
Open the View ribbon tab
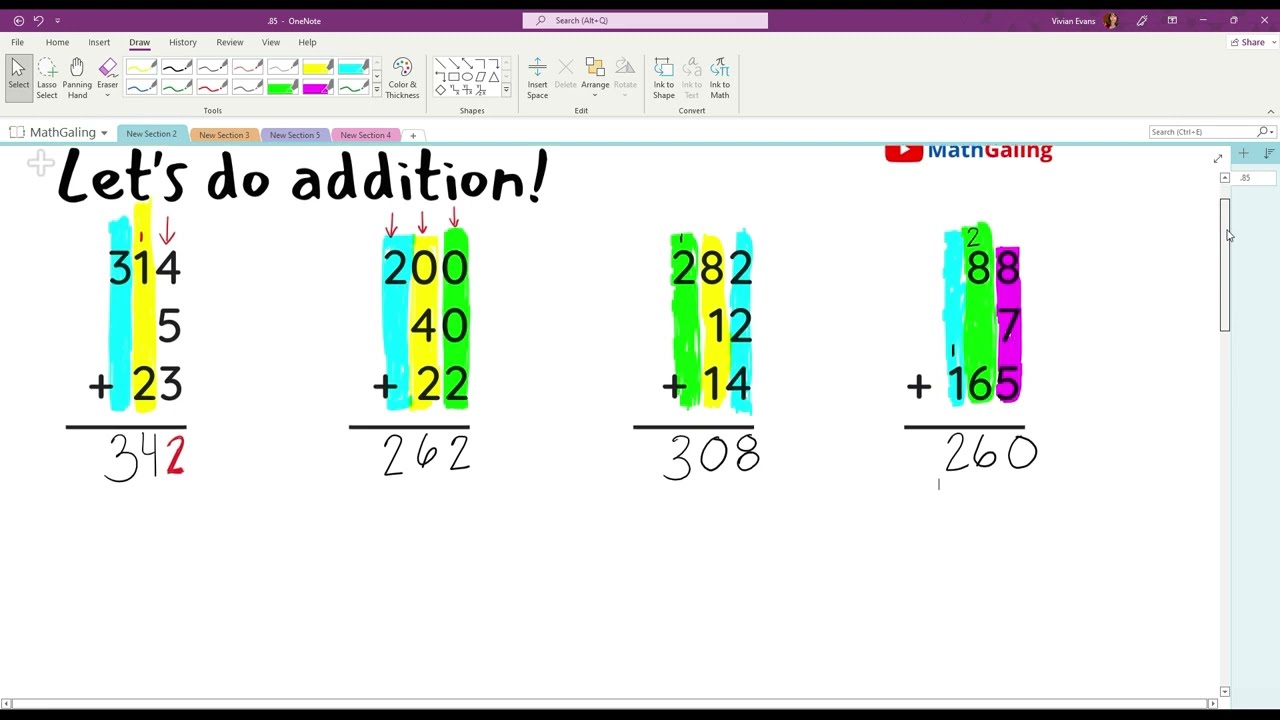click(271, 42)
